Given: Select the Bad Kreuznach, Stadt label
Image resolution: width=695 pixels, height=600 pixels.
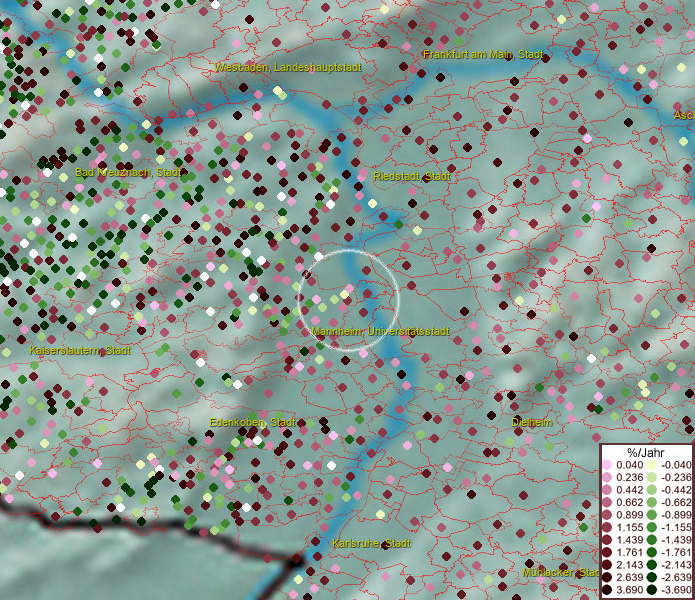Looking at the screenshot, I should (x=128, y=172).
